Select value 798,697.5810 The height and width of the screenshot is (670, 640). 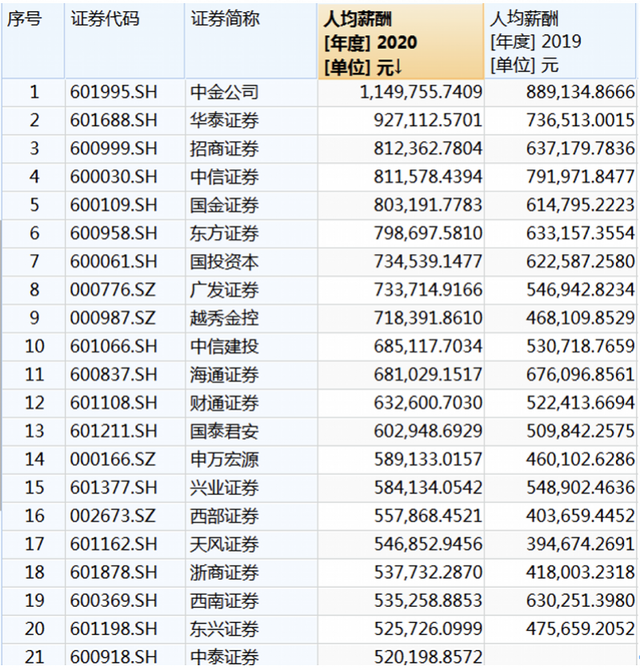401,233
